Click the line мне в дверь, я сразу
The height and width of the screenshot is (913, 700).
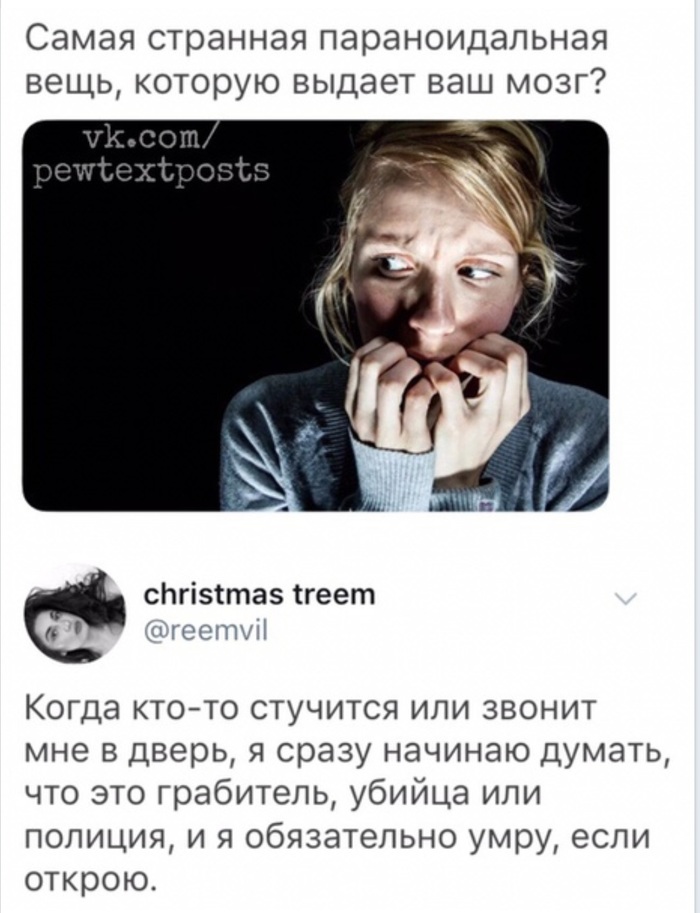pyautogui.click(x=348, y=755)
